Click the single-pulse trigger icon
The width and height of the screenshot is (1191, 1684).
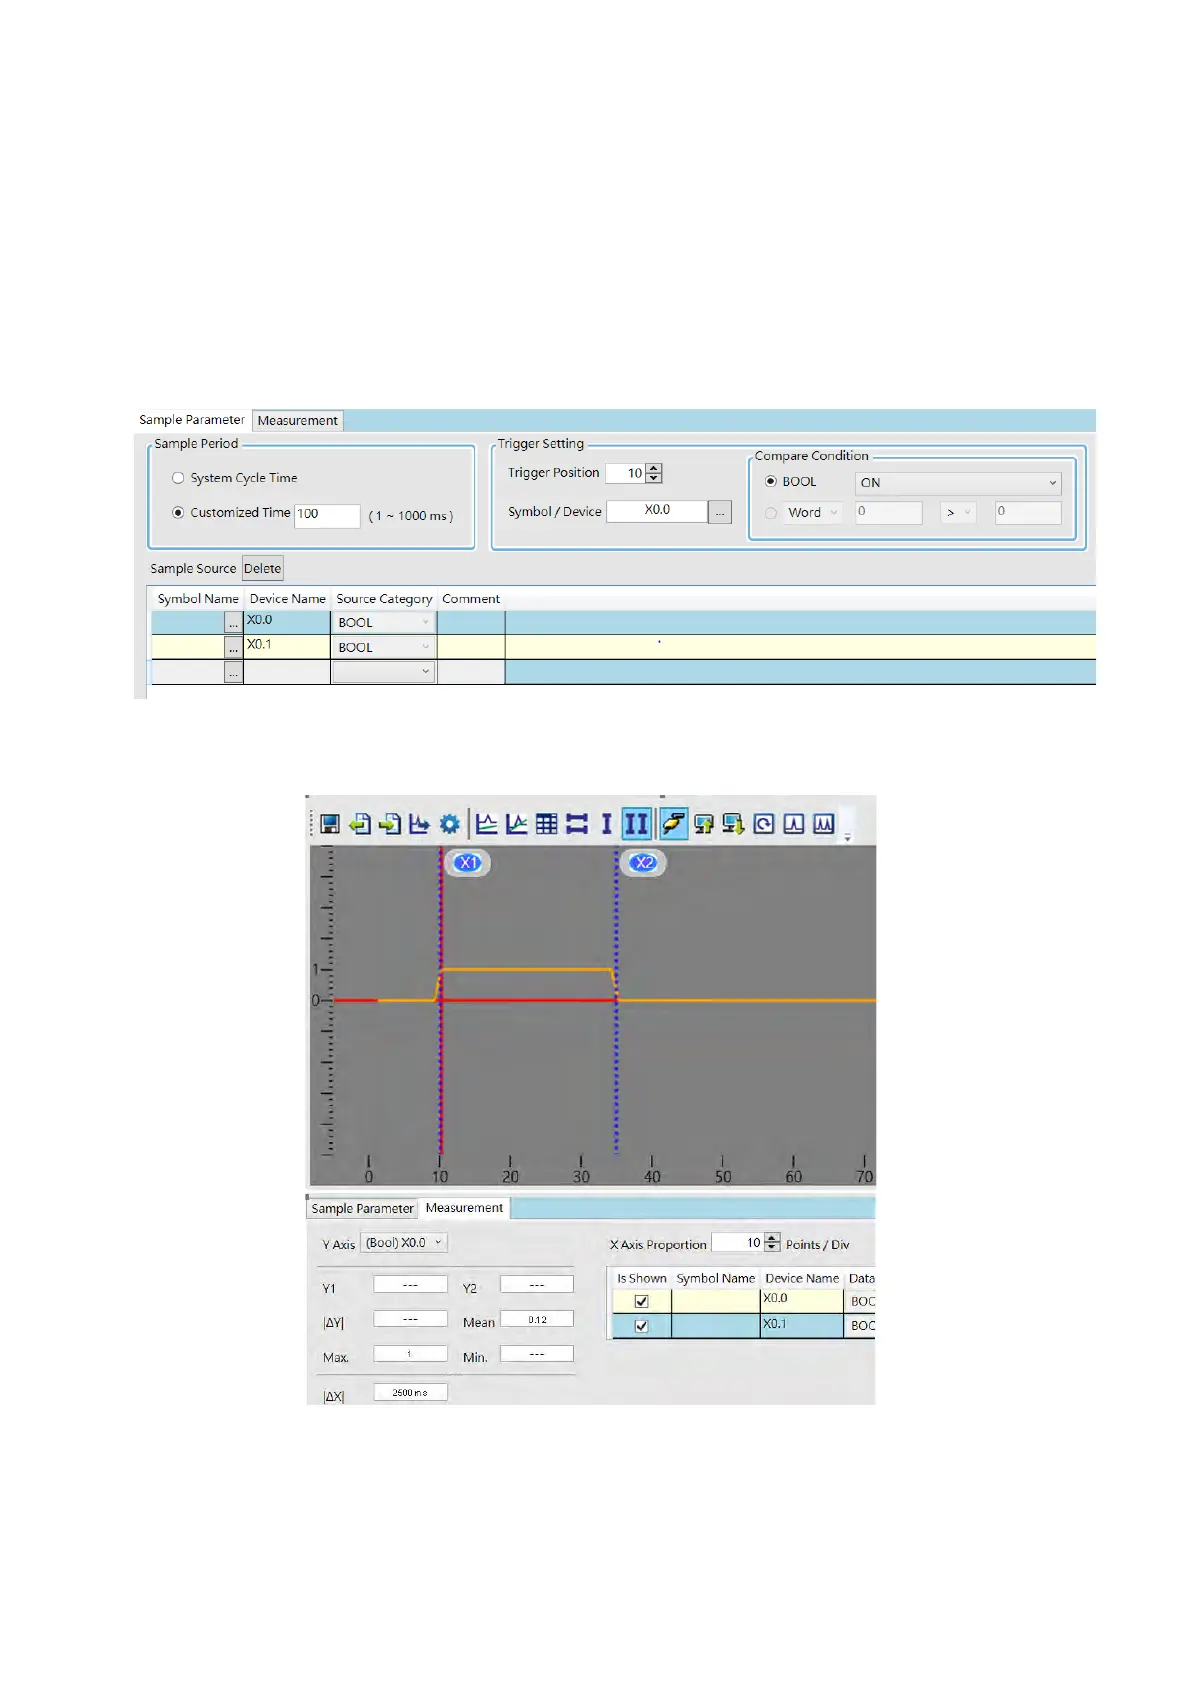(794, 824)
